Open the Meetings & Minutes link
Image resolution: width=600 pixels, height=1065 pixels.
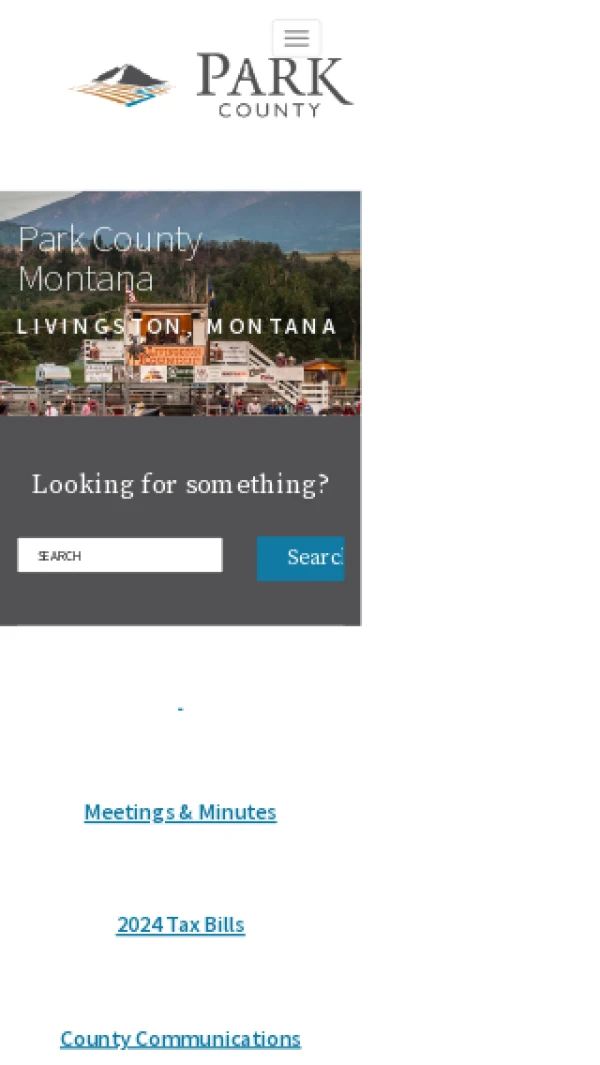tap(180, 812)
